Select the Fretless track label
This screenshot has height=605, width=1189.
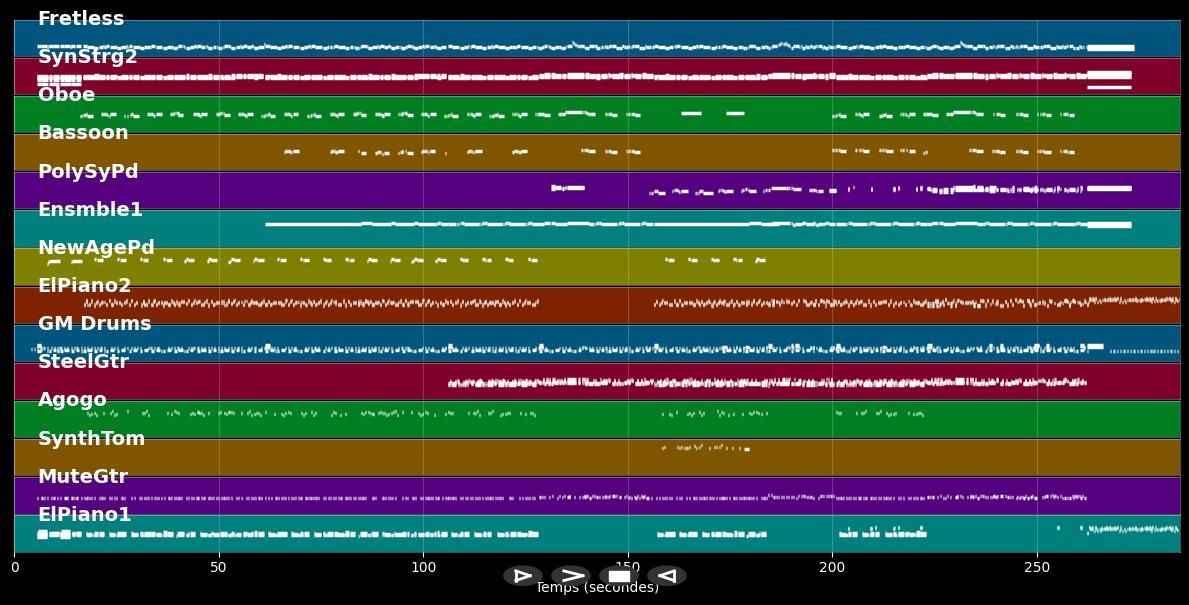[81, 19]
